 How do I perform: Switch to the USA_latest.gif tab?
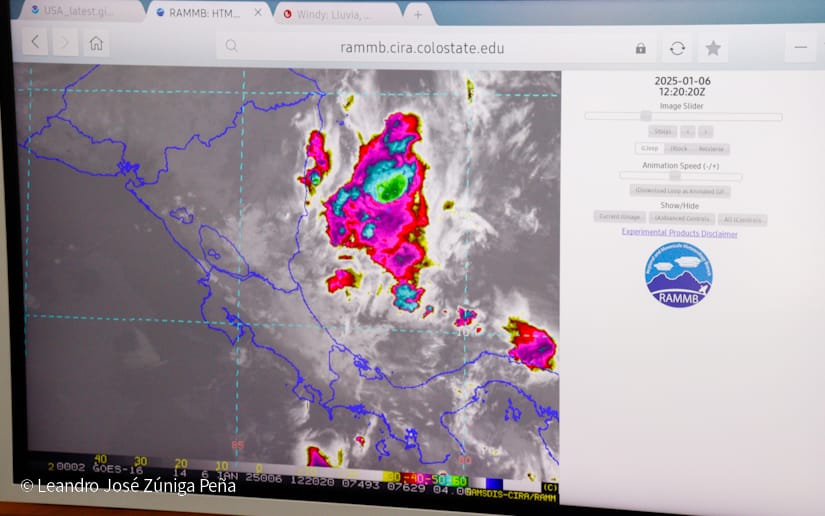point(80,11)
